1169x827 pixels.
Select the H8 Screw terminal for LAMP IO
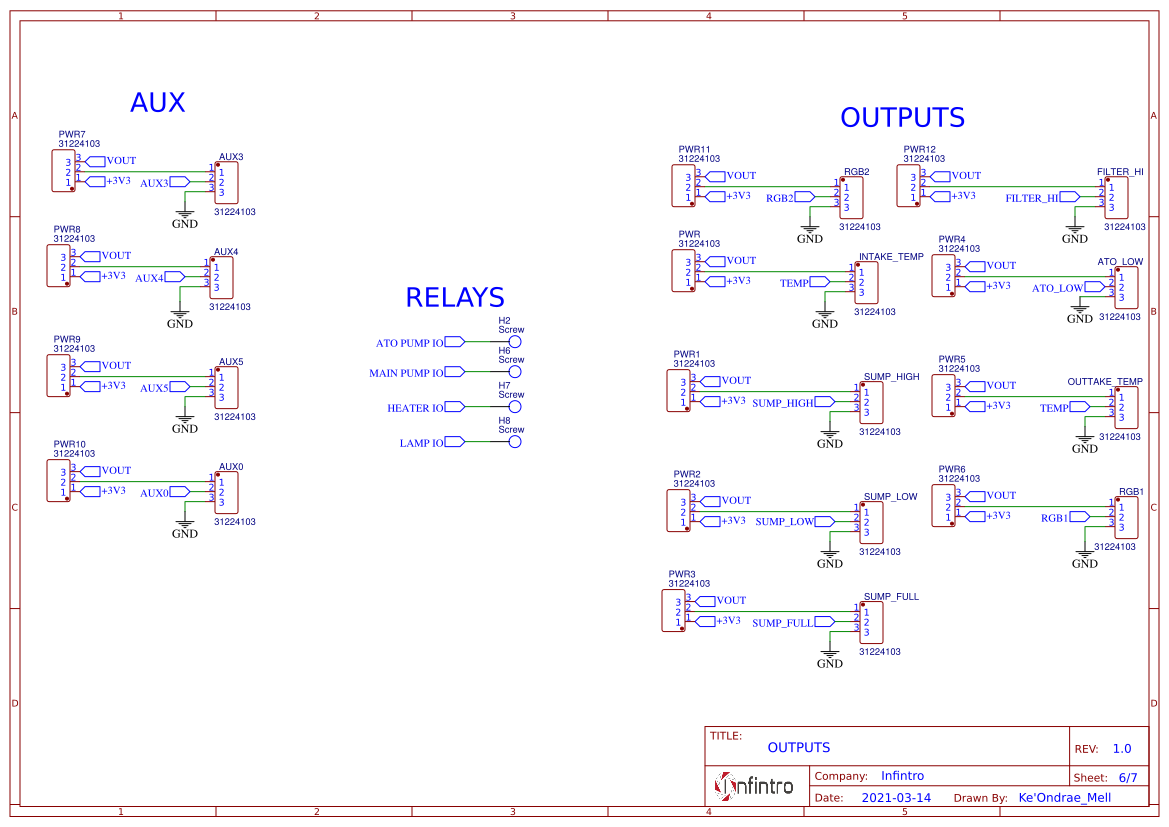coord(514,442)
